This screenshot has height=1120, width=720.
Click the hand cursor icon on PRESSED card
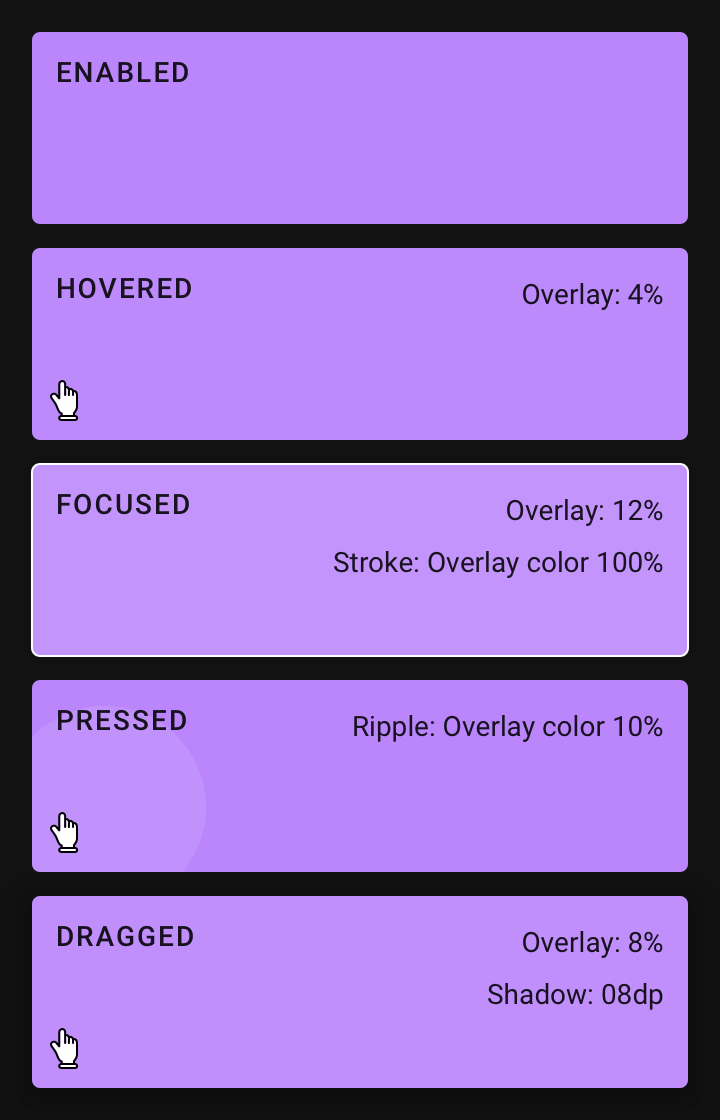pos(66,830)
